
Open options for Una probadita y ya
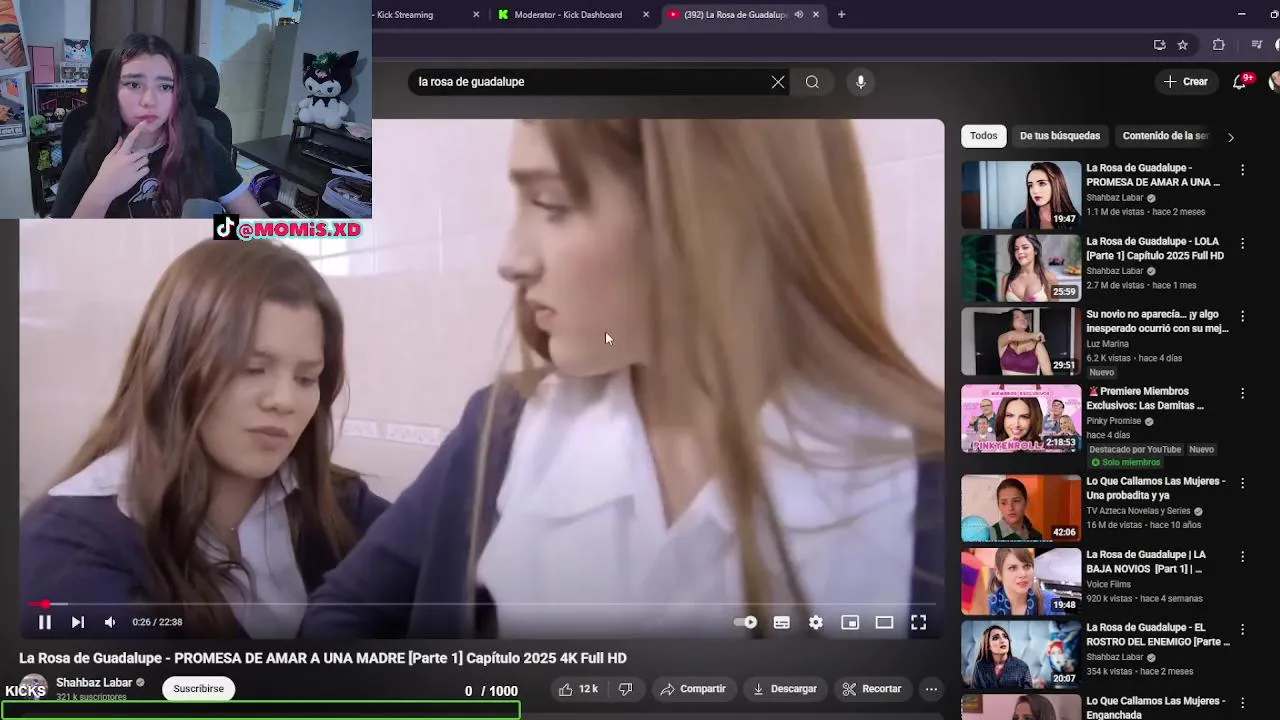(x=1242, y=484)
